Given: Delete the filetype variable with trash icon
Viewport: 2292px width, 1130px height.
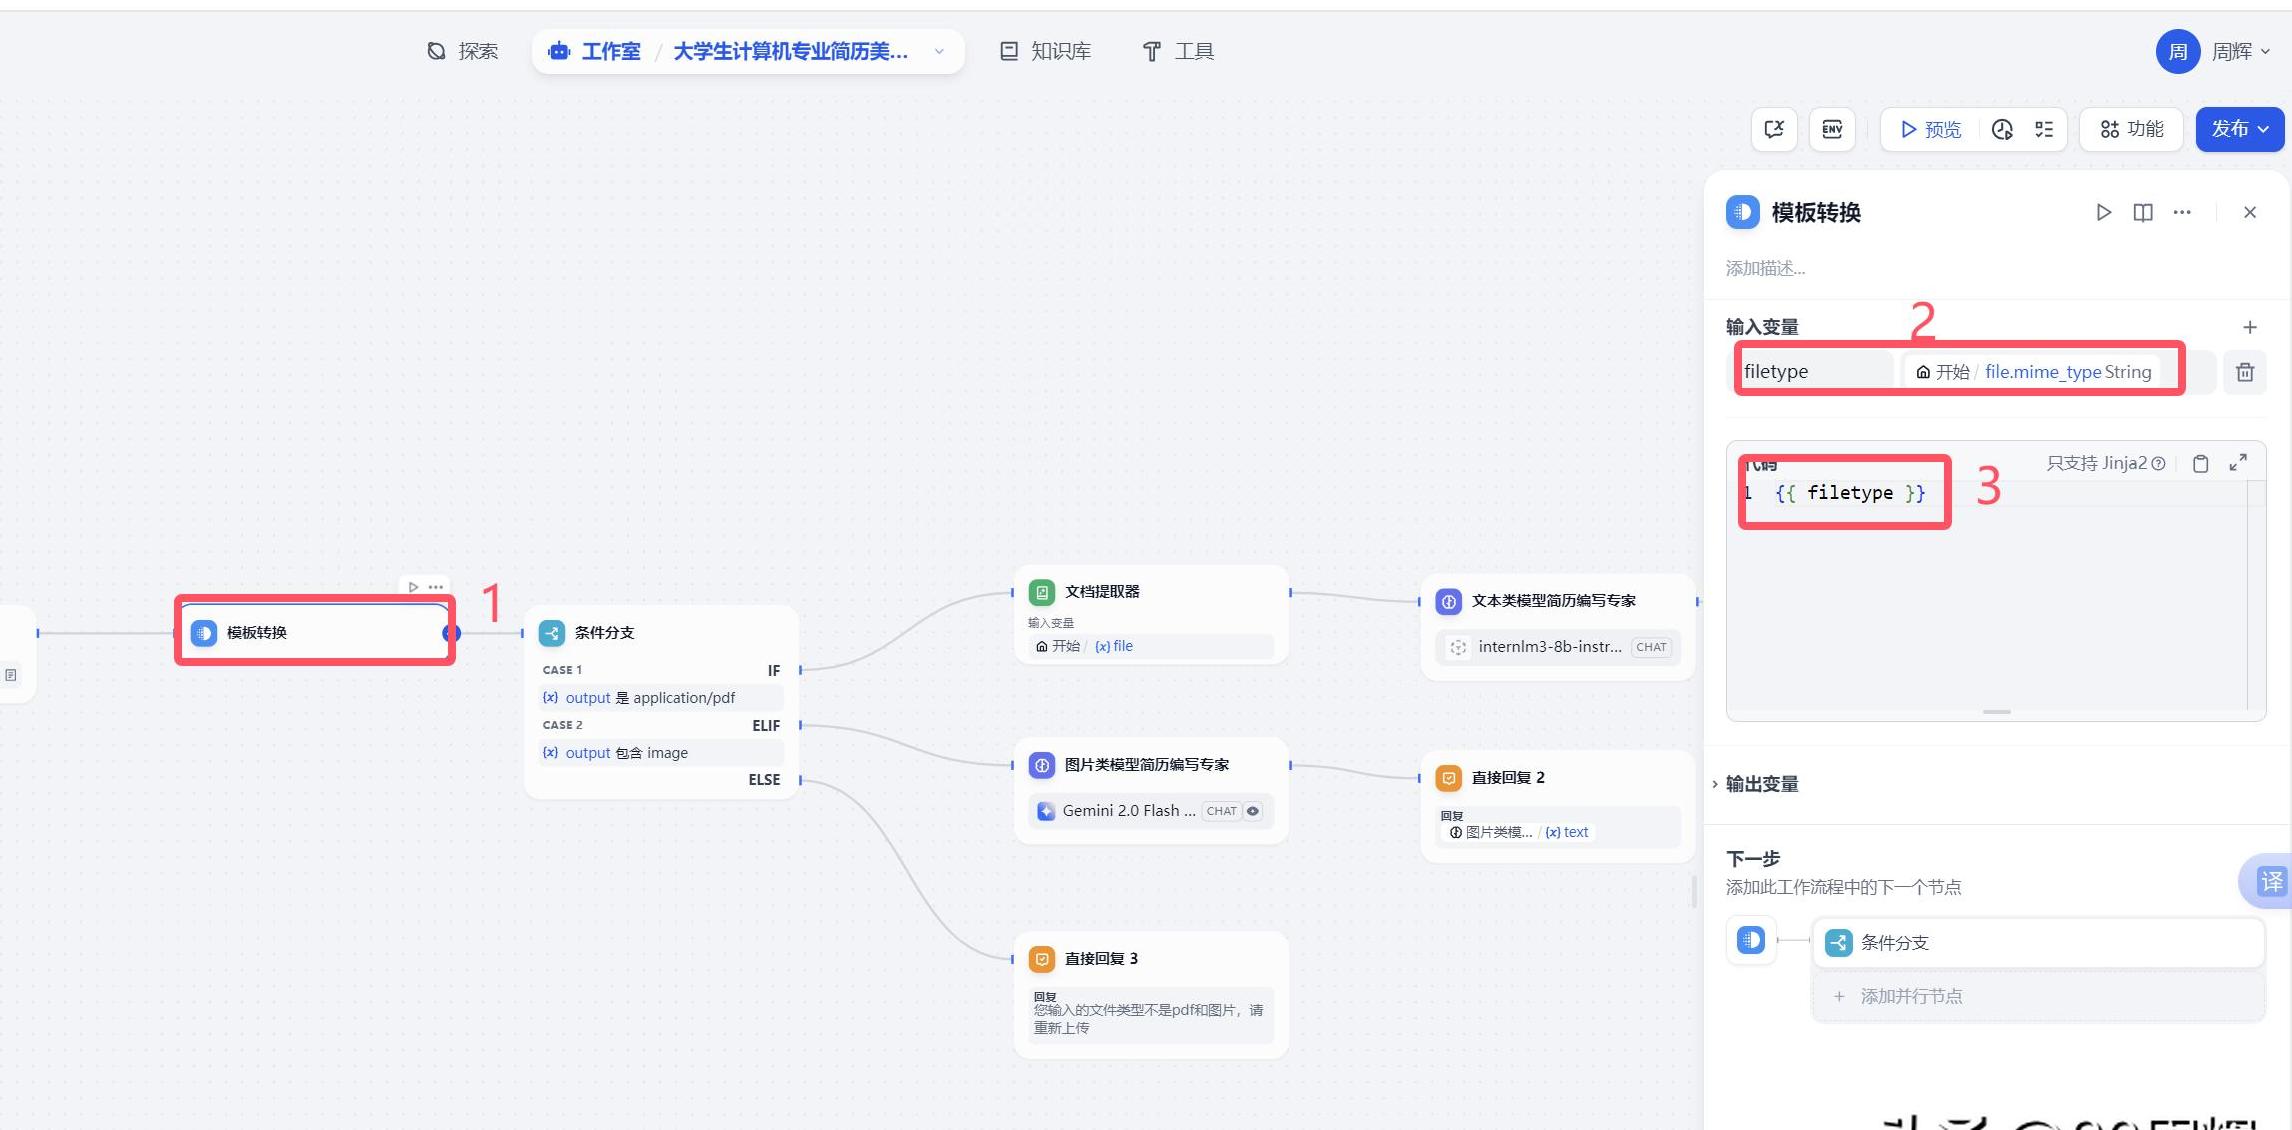Looking at the screenshot, I should [x=2244, y=372].
